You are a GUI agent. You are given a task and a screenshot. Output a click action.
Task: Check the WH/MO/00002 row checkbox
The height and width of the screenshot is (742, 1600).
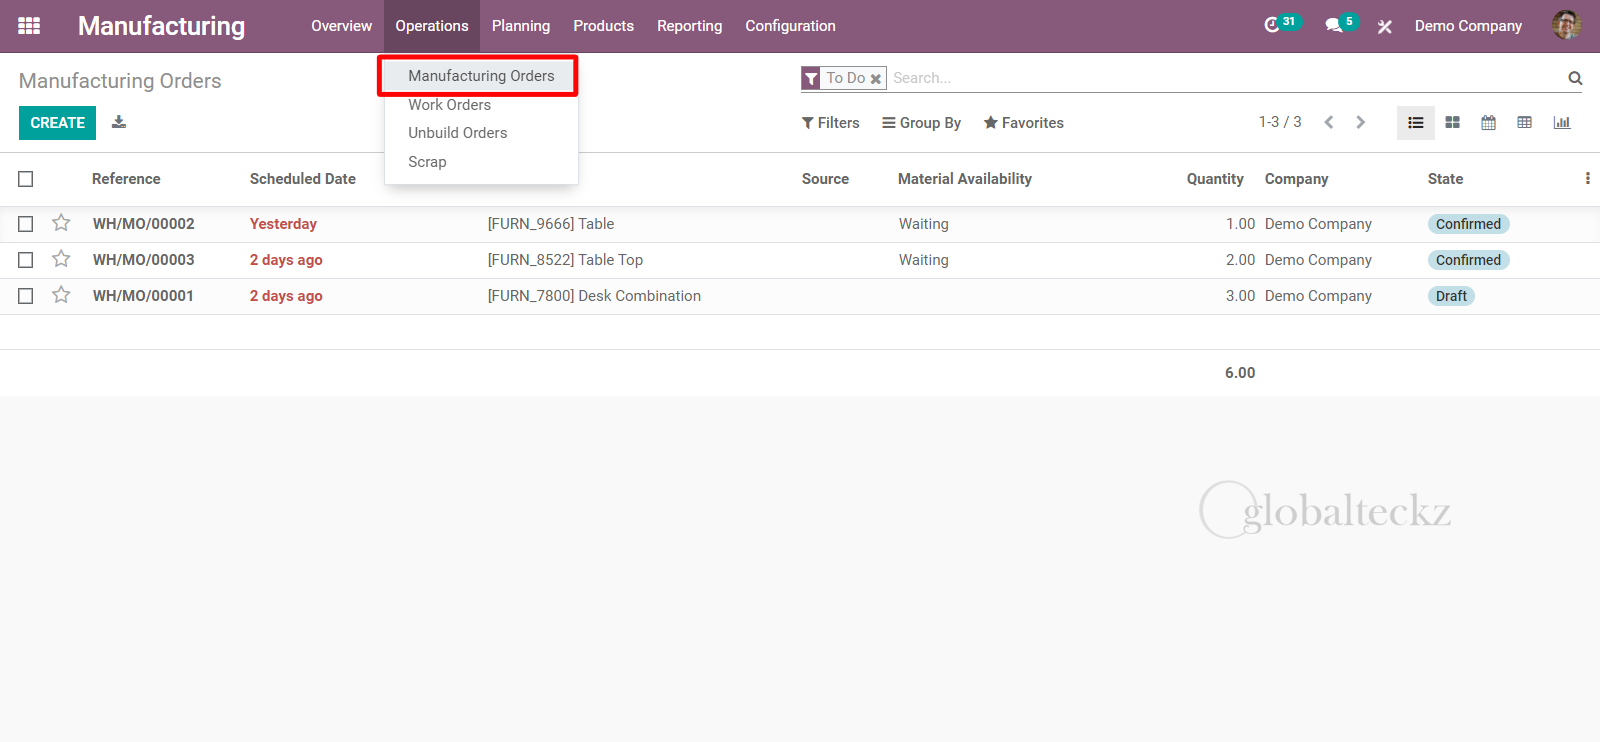click(x=26, y=224)
